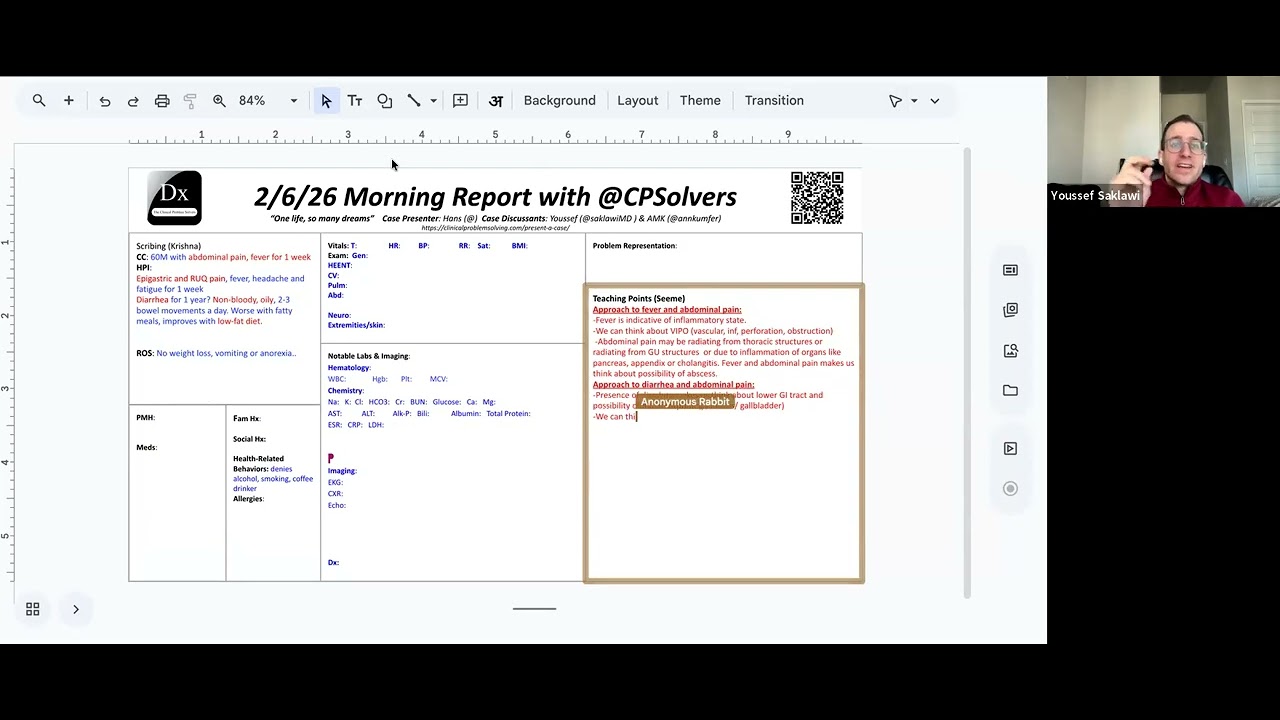Click 'Approach to fever and abdominal pain' heading

(667, 310)
